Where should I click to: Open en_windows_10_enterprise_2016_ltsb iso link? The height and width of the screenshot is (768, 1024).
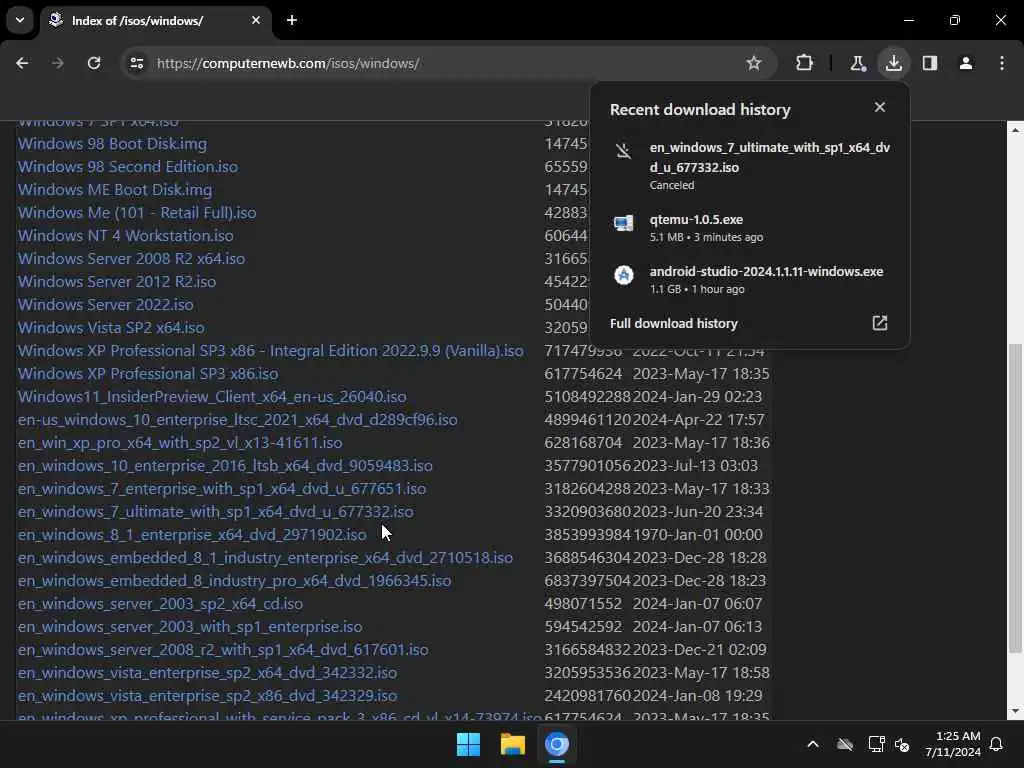tap(225, 466)
